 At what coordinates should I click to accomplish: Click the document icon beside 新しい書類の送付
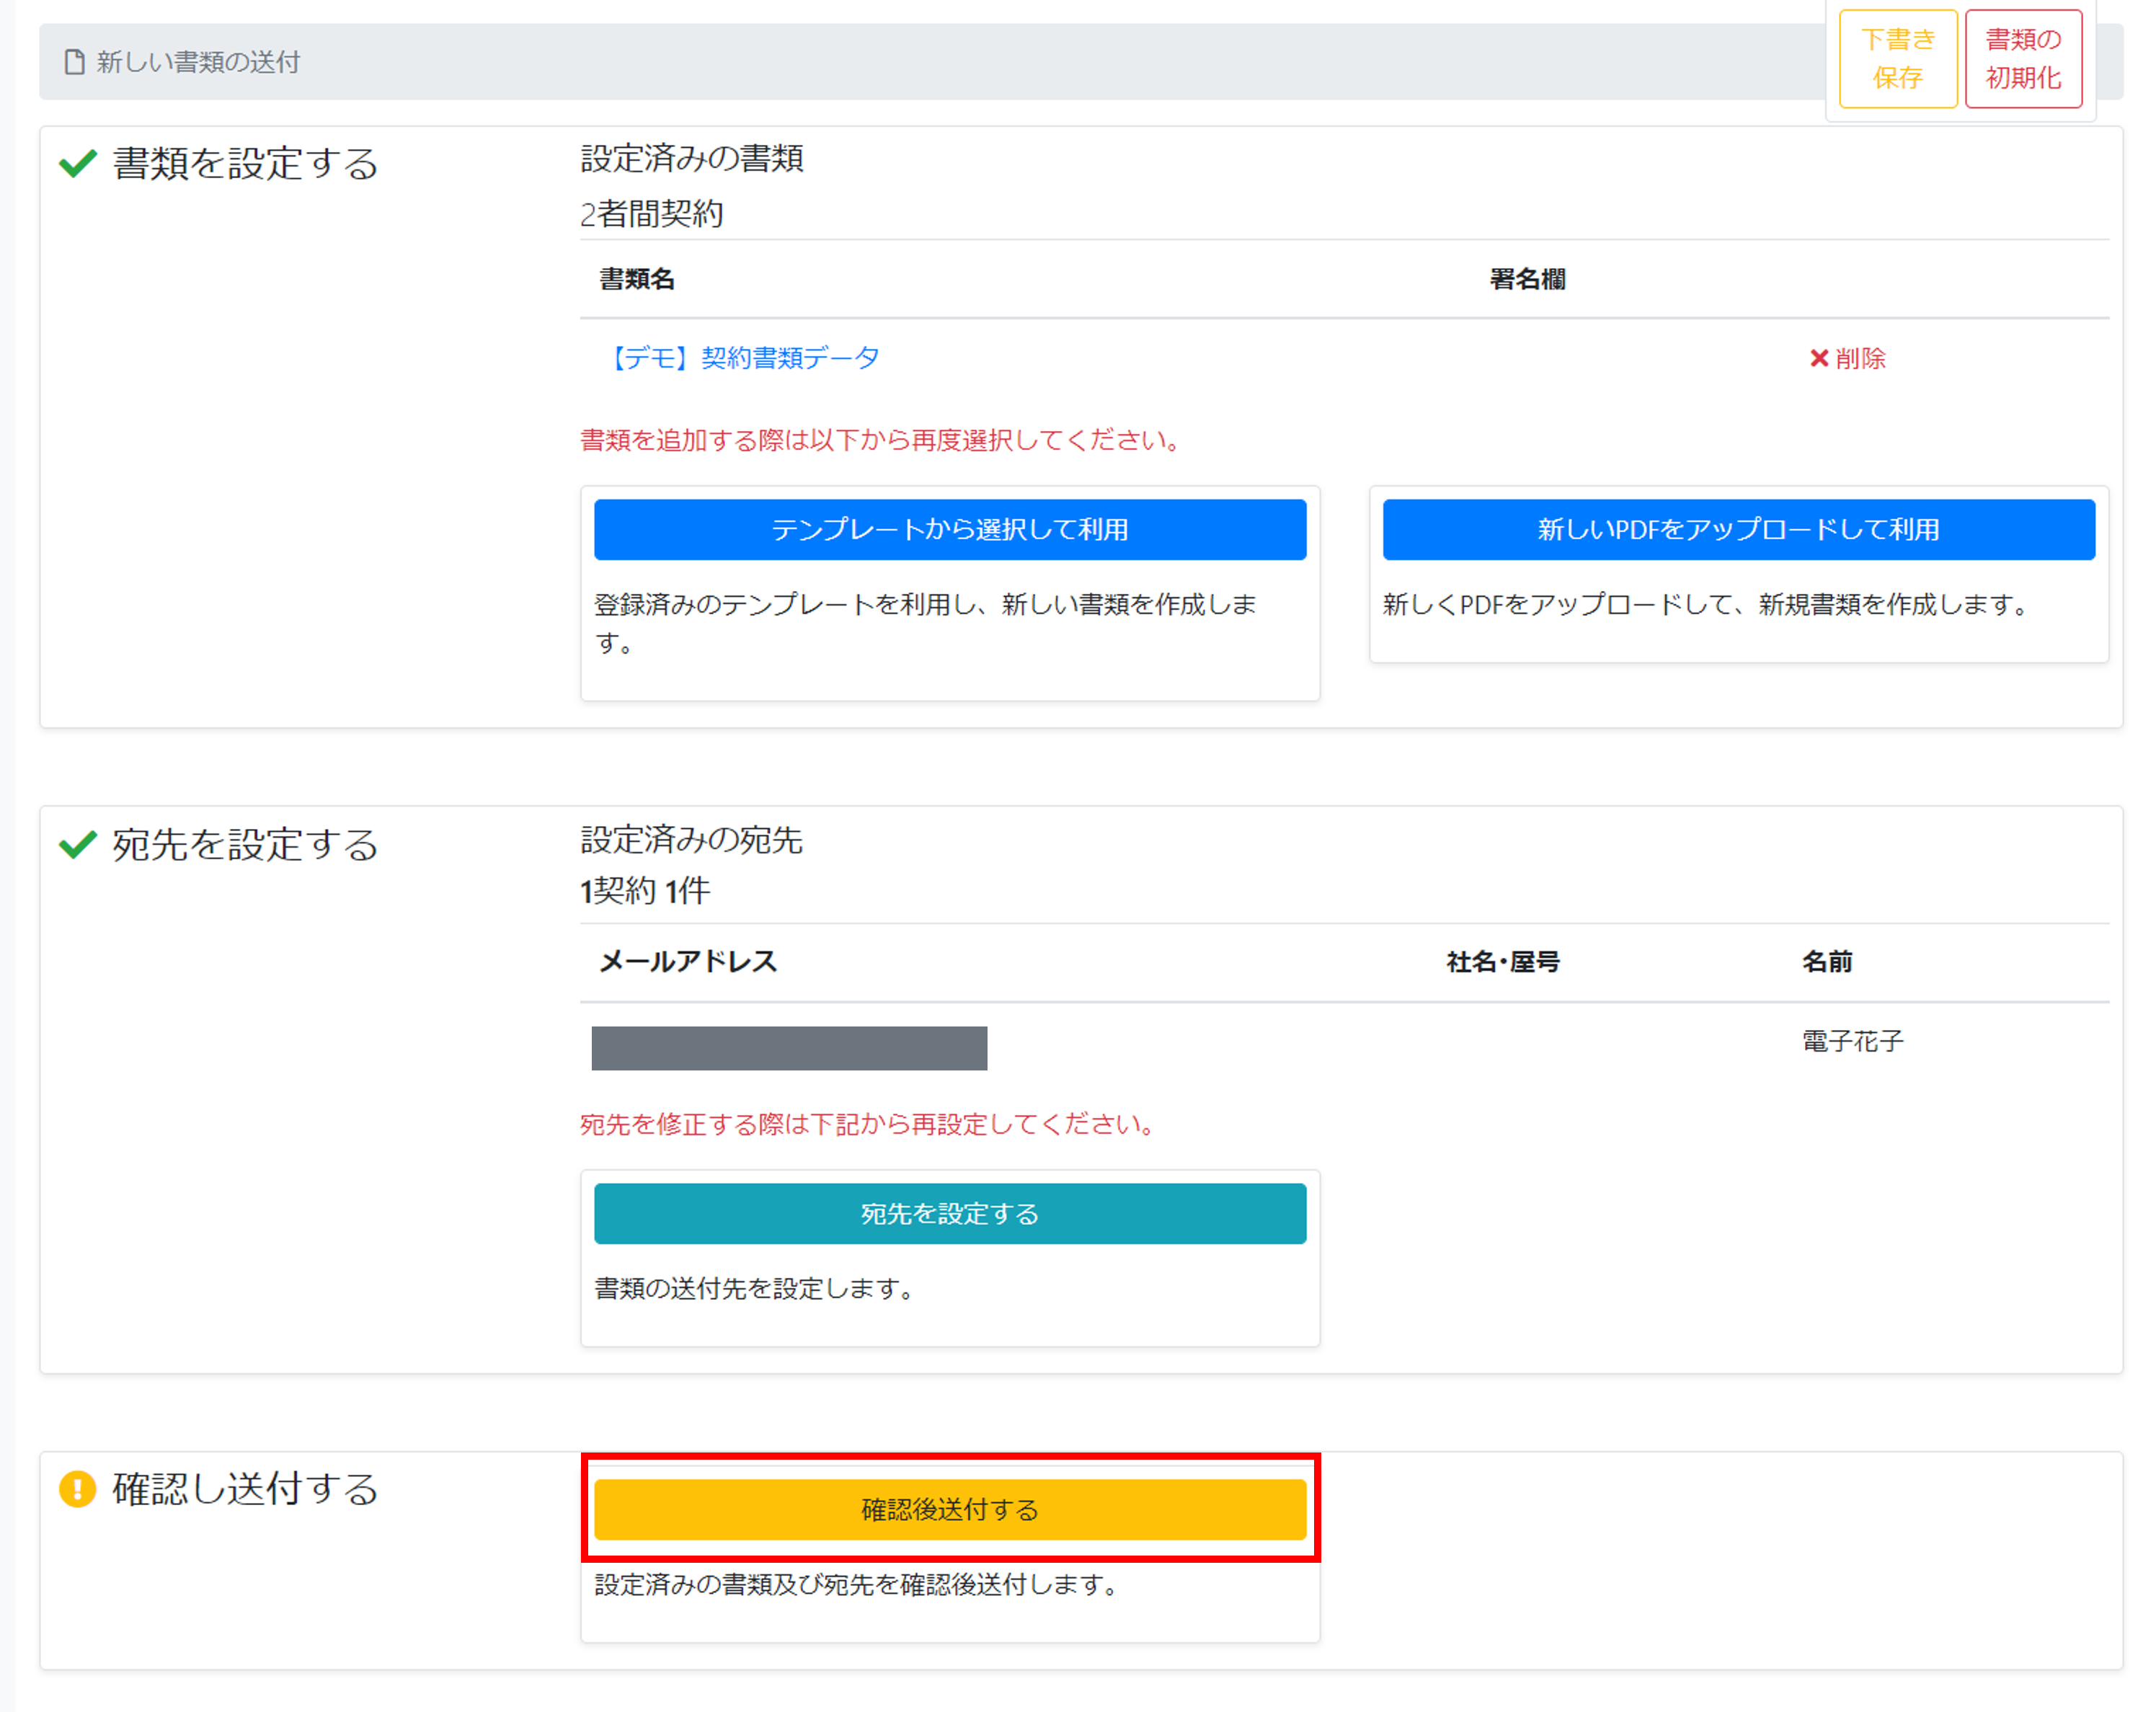click(74, 62)
